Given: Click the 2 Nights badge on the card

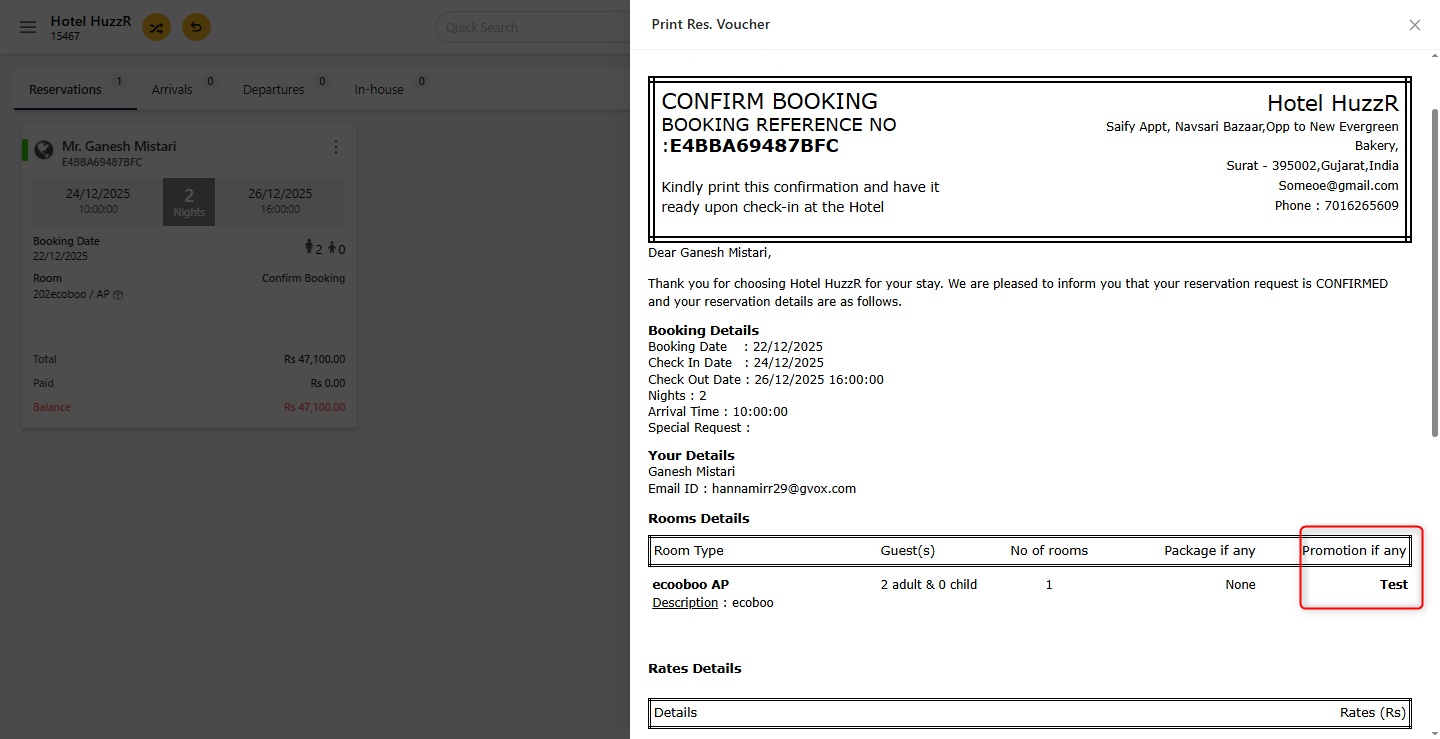Looking at the screenshot, I should [189, 202].
